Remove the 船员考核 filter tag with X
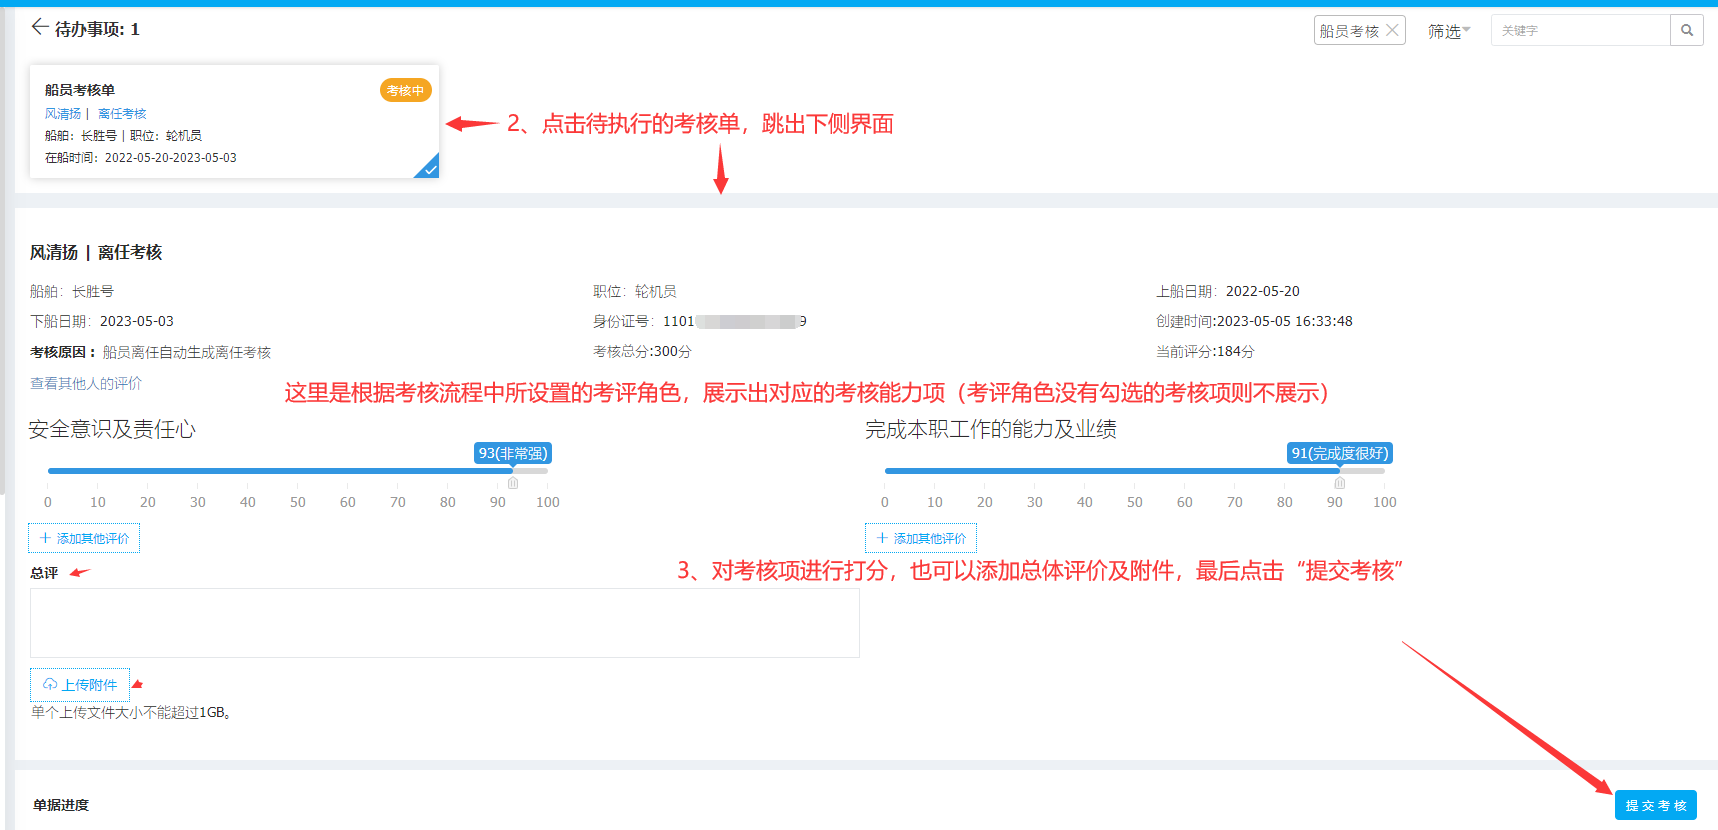 [x=1392, y=30]
